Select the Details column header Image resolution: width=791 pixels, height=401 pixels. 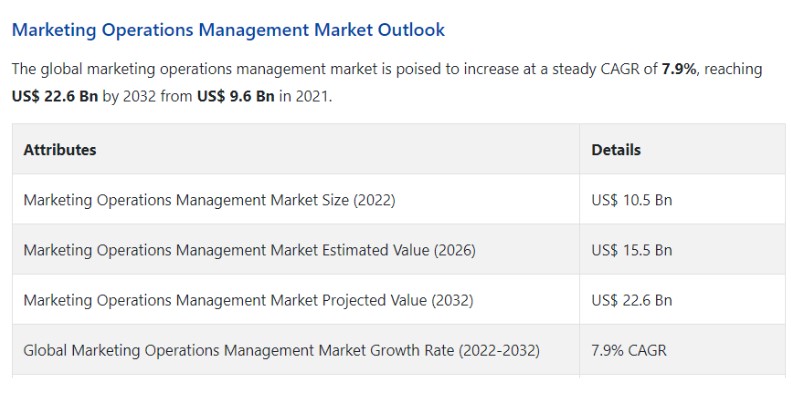click(616, 150)
